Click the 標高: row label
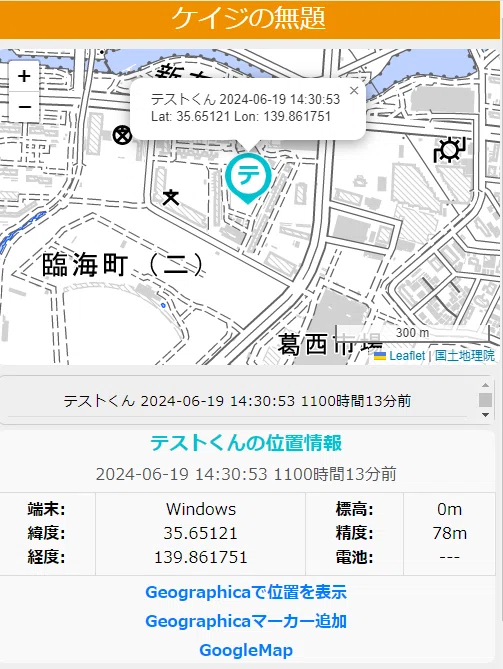 tap(355, 509)
